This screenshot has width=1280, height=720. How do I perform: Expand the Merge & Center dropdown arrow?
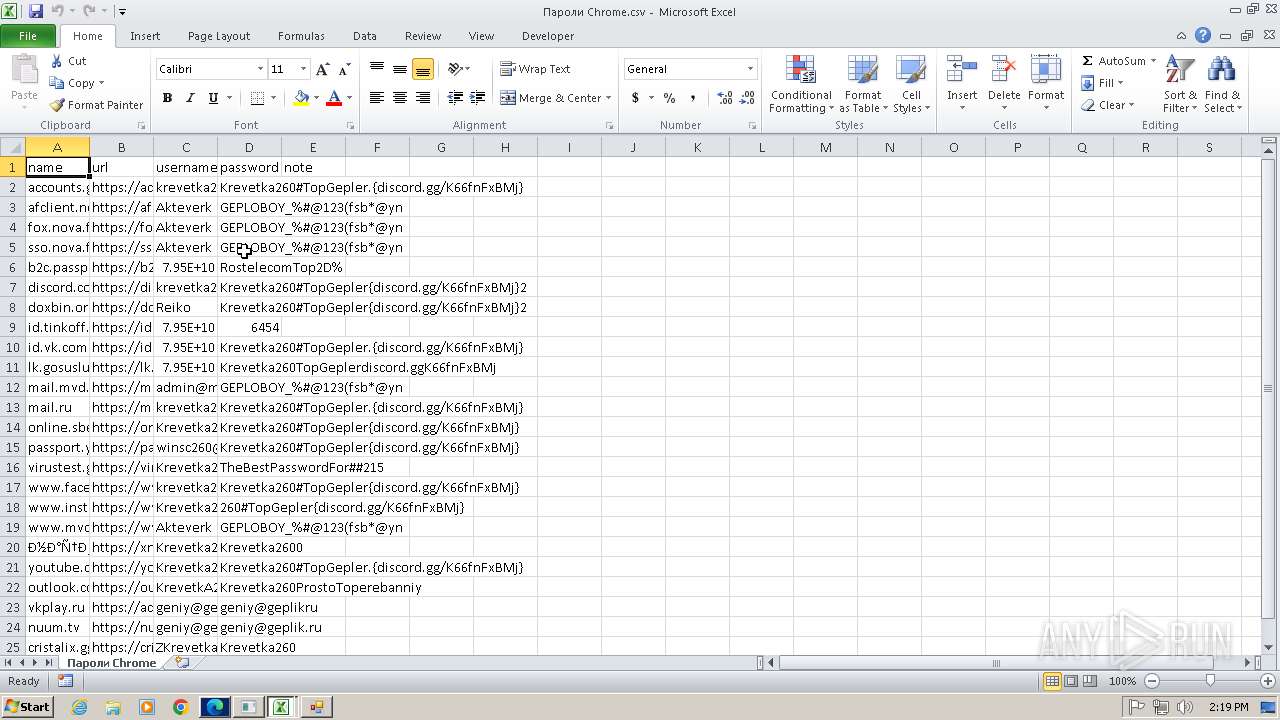(x=609, y=98)
